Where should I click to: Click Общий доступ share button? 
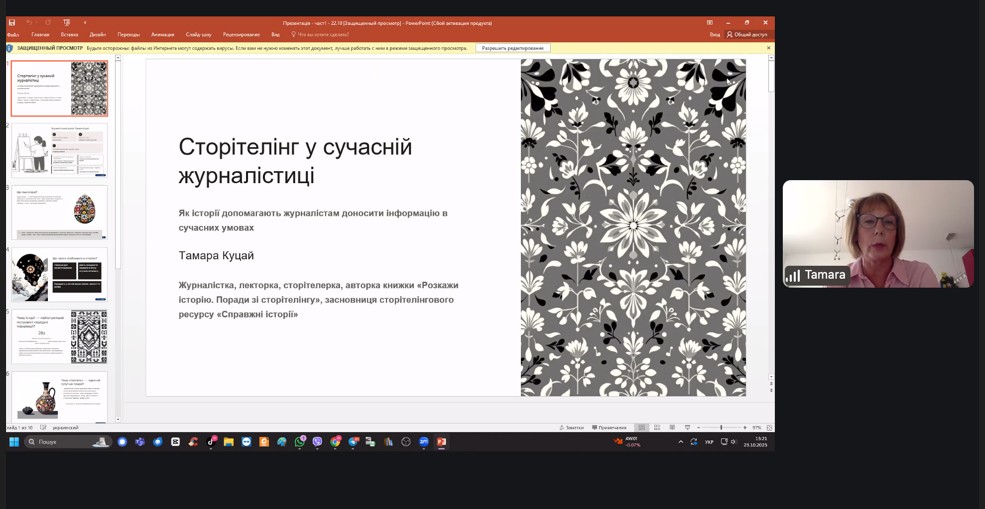(x=748, y=34)
